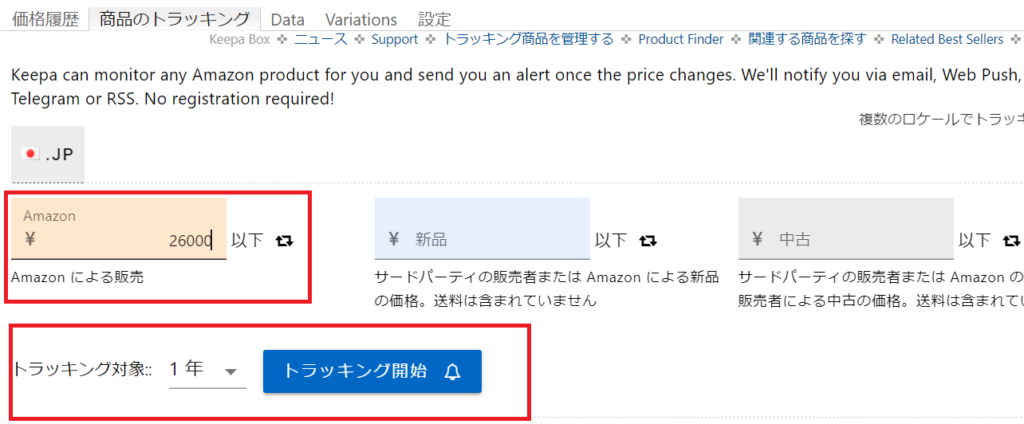Switch to the 価格履歴 tab
The height and width of the screenshot is (424, 1024).
[45, 19]
